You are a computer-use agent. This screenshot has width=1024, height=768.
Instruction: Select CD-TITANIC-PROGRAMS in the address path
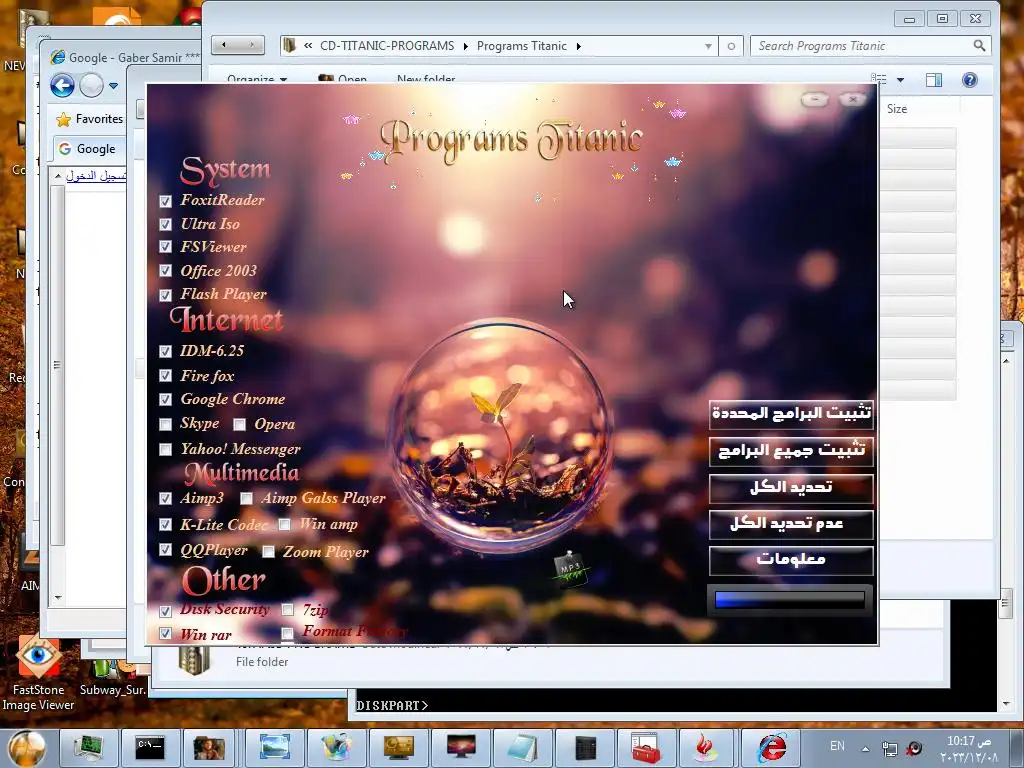(x=387, y=46)
